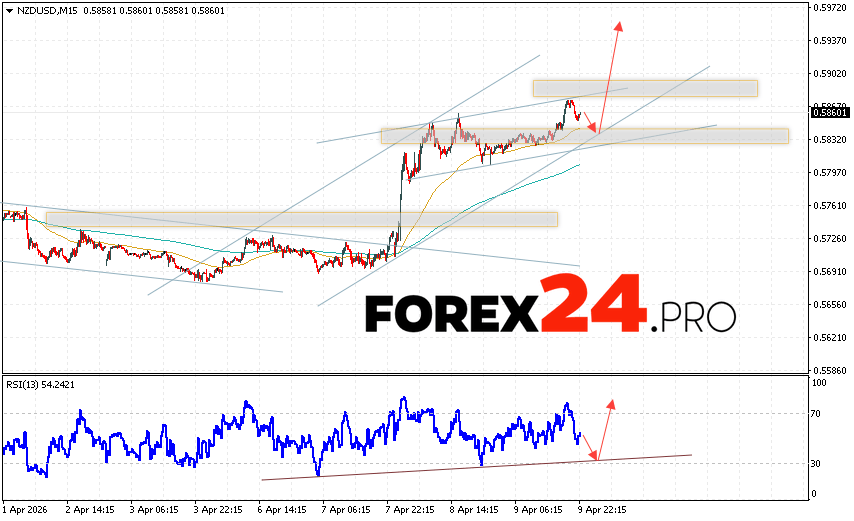Click the FOREX24.PRO logo watermark
854x521 pixels.
coord(550,314)
